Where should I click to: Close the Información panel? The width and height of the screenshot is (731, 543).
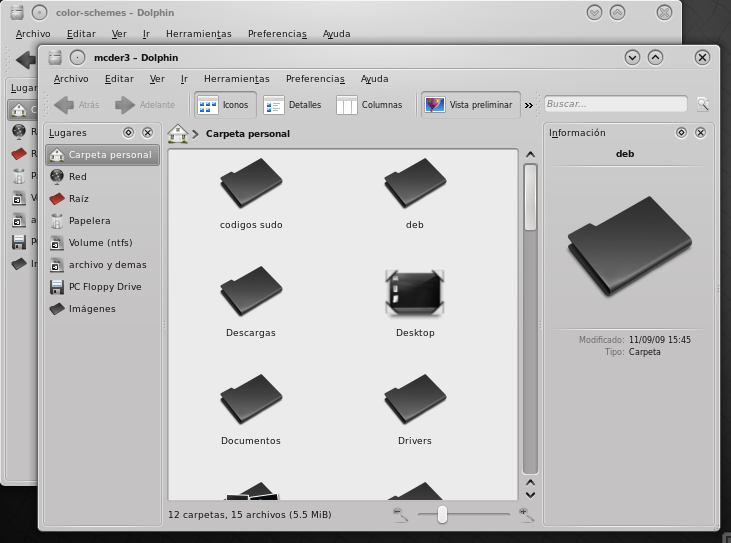tap(700, 133)
